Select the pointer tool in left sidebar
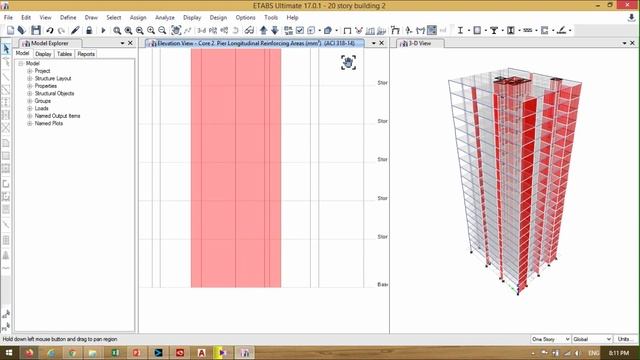This screenshot has width=640, height=360. [6, 49]
